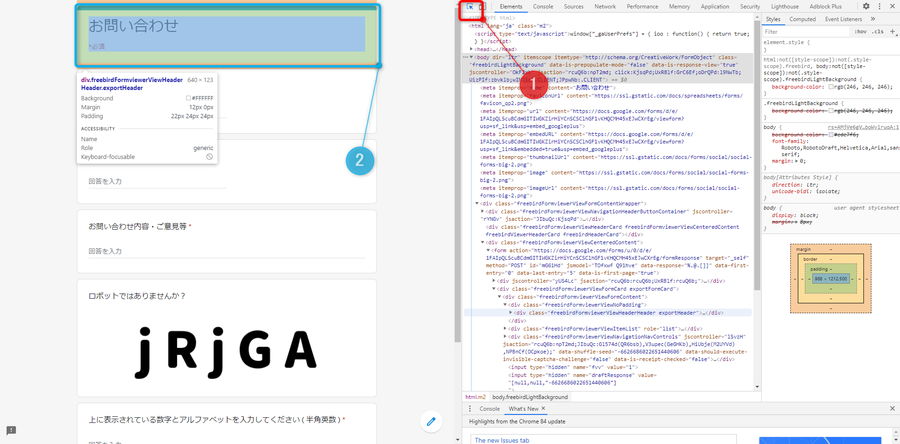Image resolution: width=900 pixels, height=444 pixels.
Task: Open the Application tab
Action: click(x=715, y=6)
